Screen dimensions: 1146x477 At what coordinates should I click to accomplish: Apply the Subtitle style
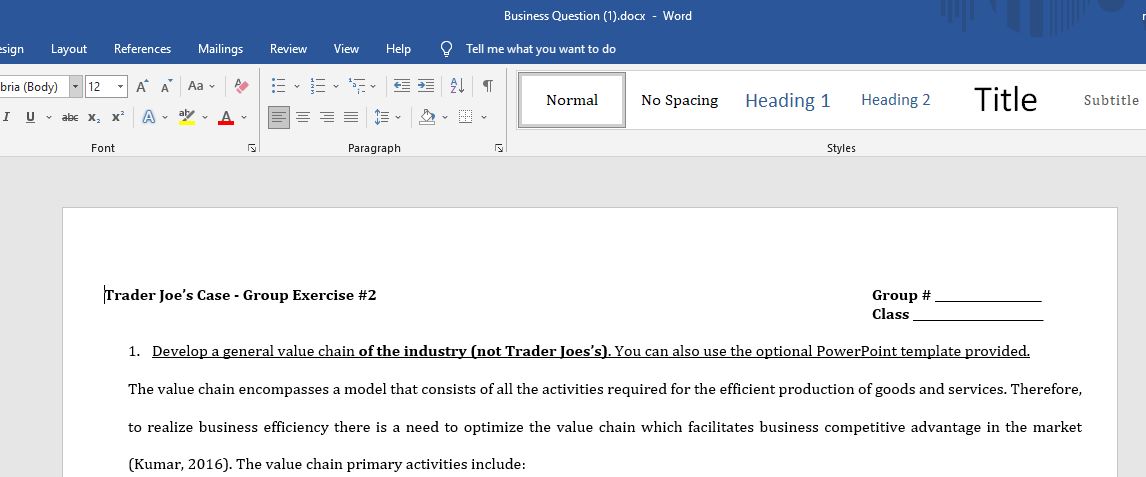(x=1110, y=100)
